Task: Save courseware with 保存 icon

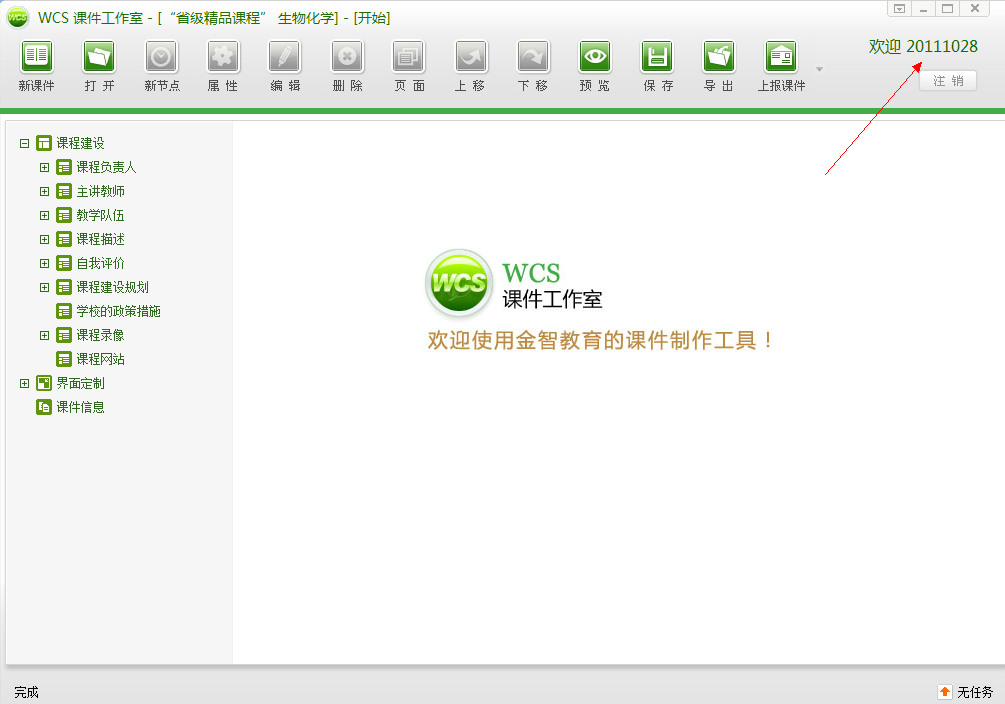Action: click(x=657, y=57)
